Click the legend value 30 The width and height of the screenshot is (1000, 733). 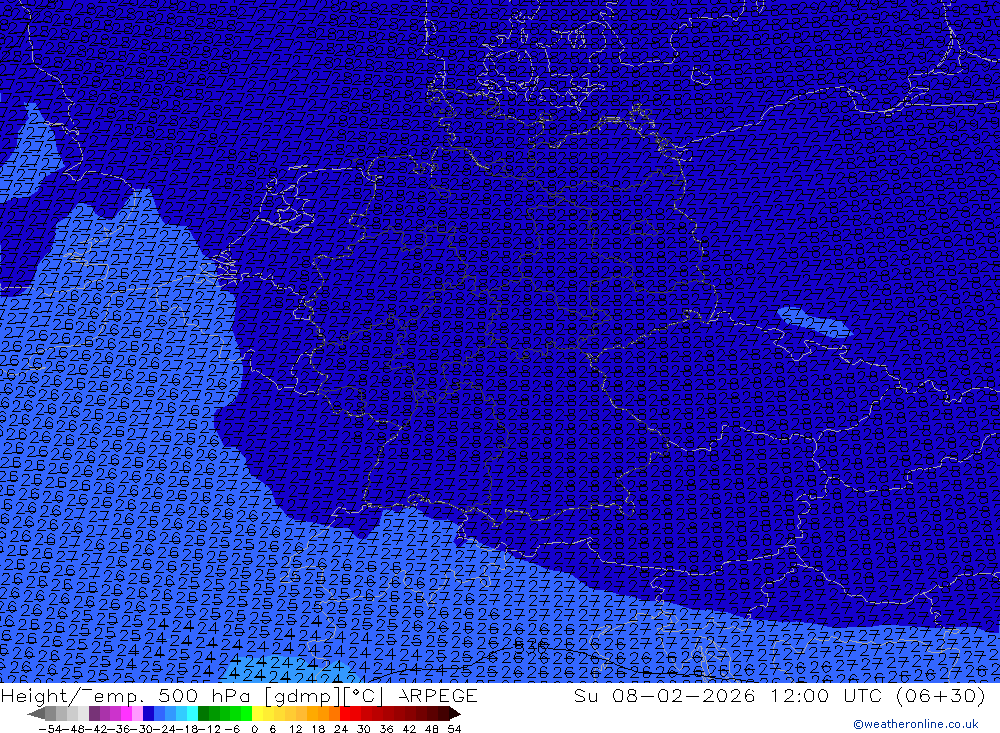coord(364,729)
